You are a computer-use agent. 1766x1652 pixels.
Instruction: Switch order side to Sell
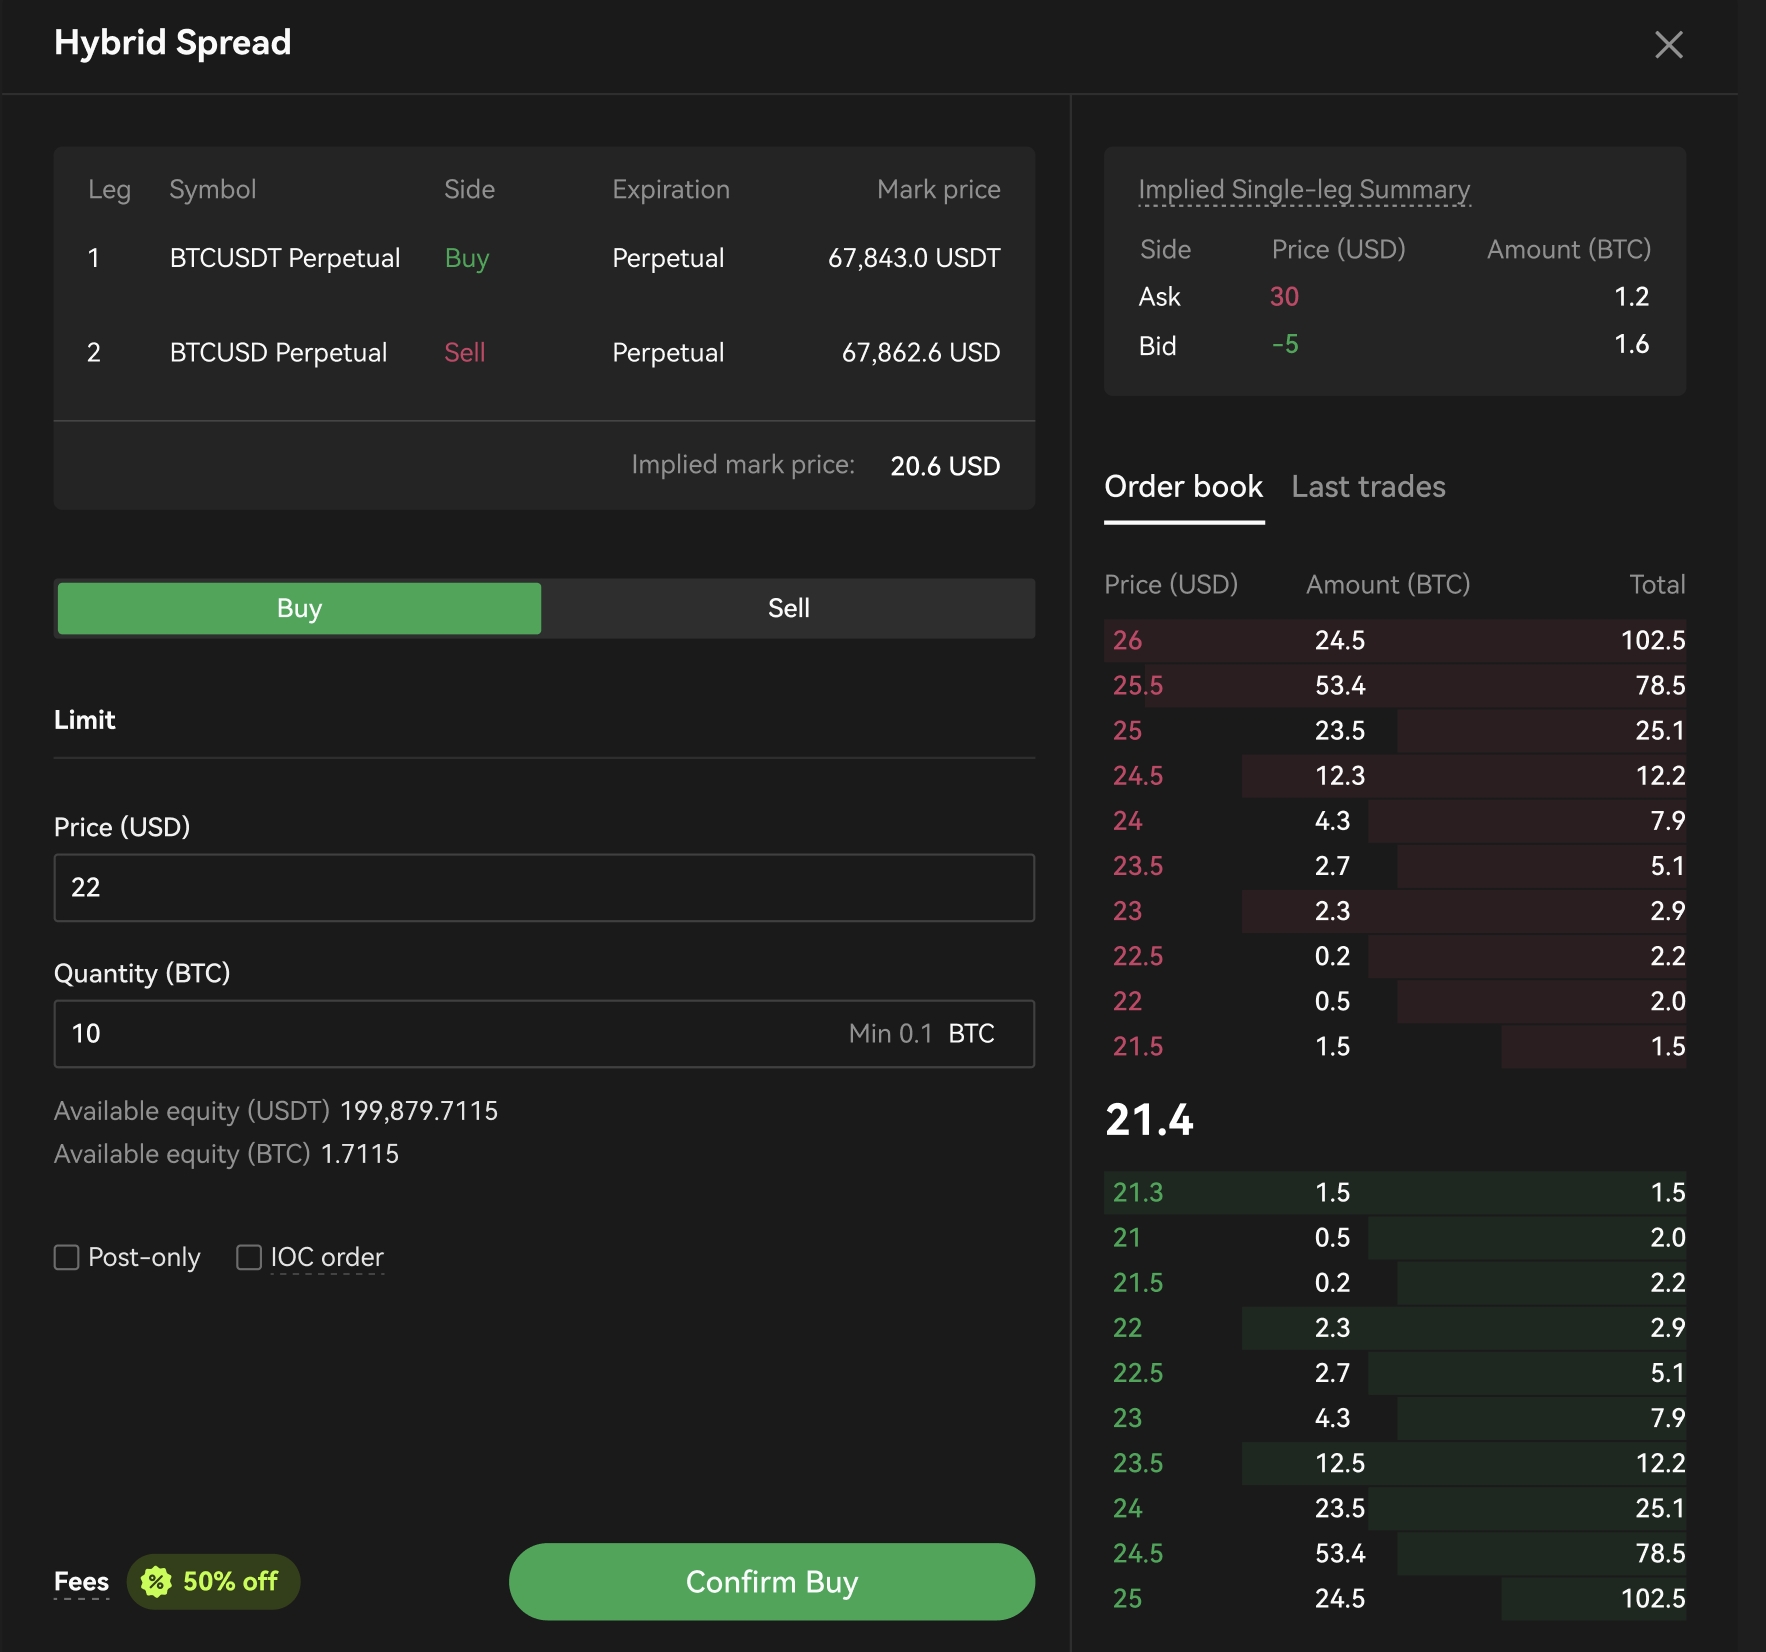coord(788,608)
